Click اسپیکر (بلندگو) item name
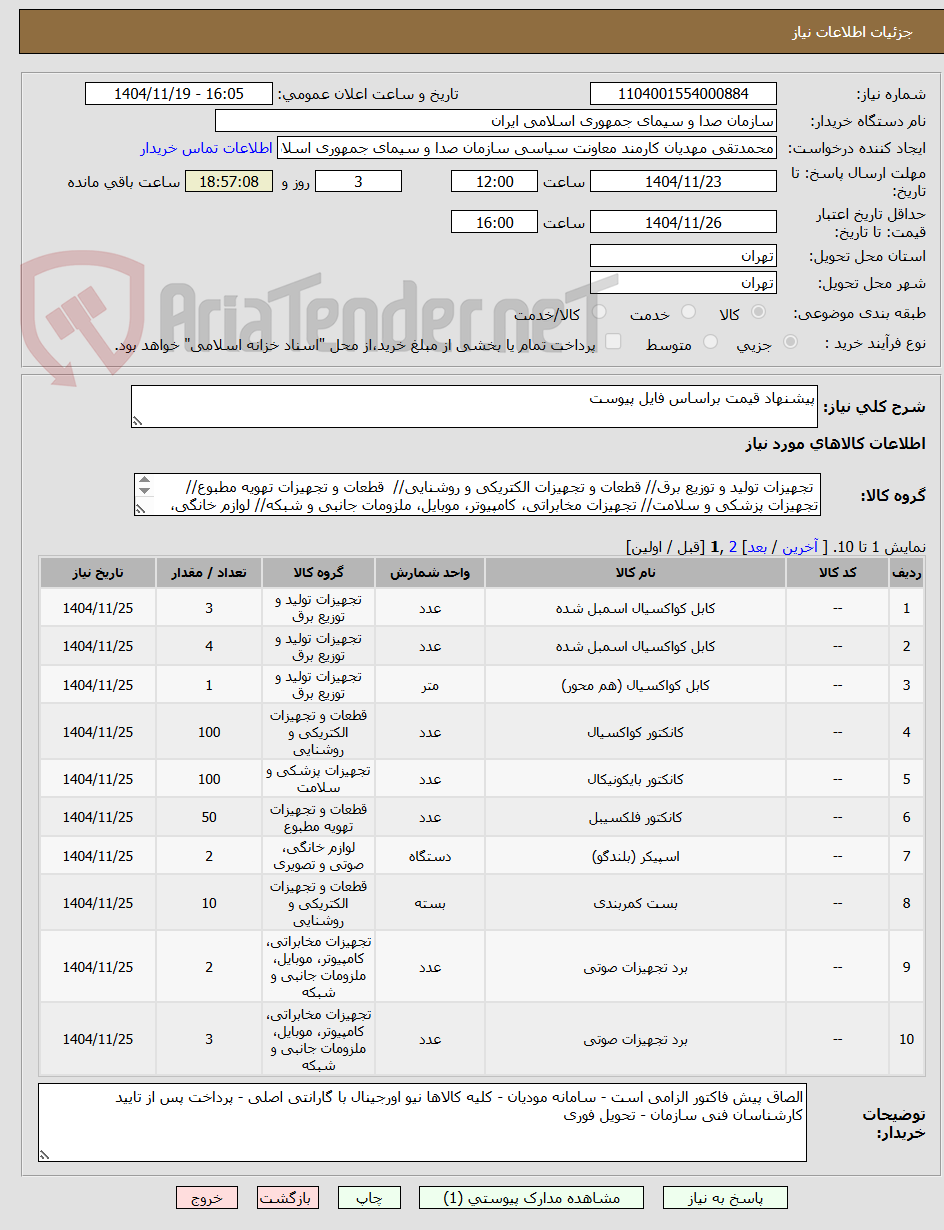This screenshot has width=944, height=1230. point(635,856)
